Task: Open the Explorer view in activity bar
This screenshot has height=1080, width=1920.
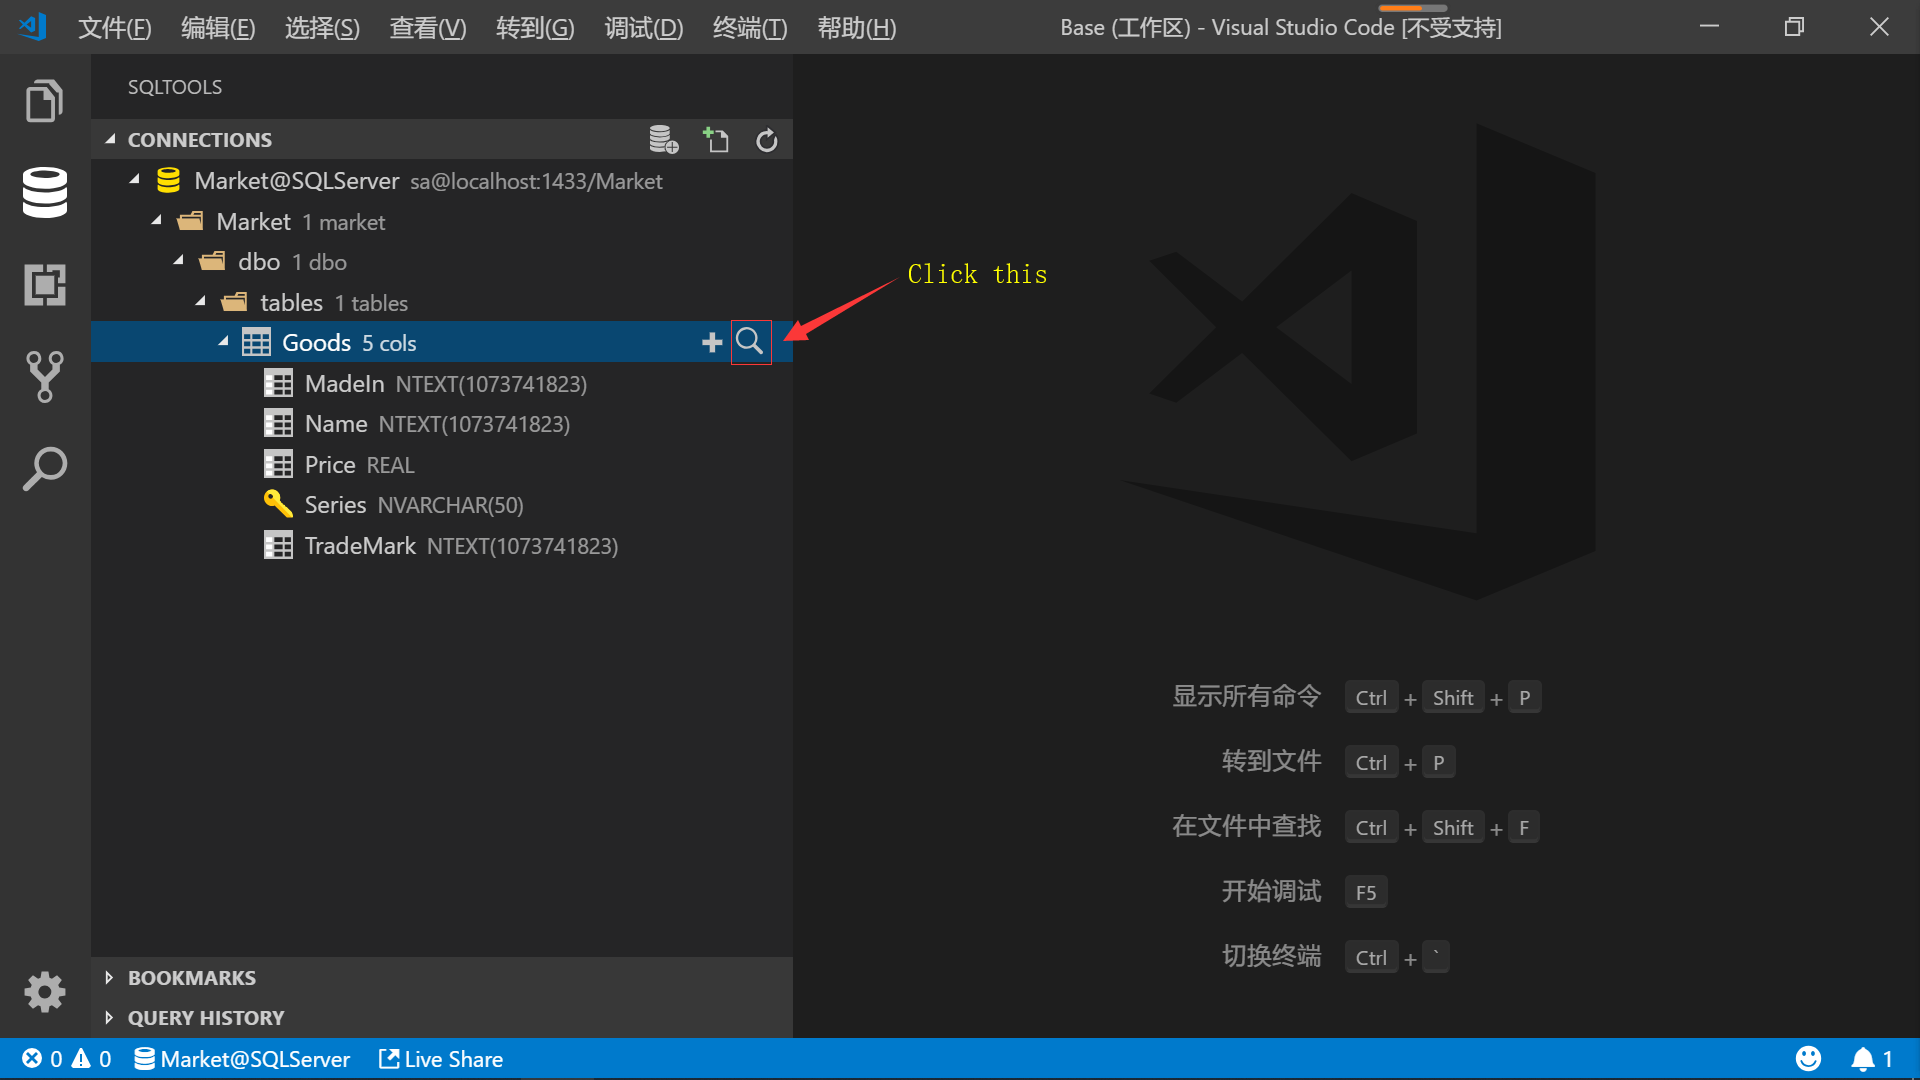Action: tap(44, 100)
